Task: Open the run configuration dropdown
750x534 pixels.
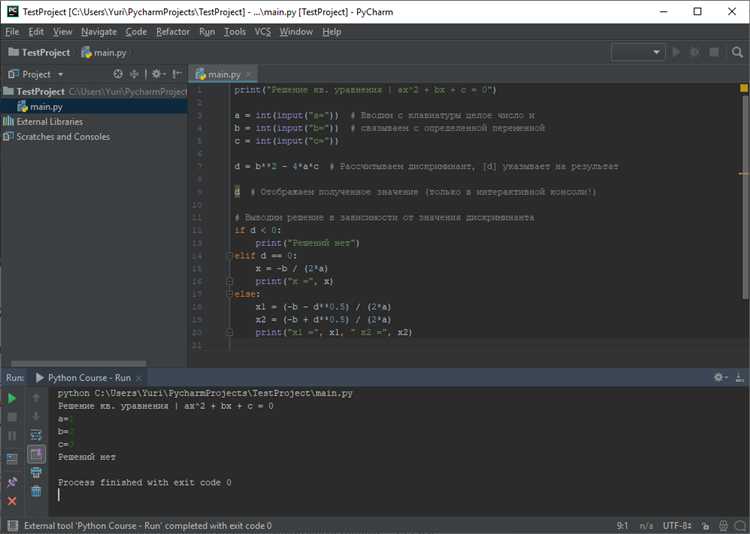Action: (x=638, y=52)
